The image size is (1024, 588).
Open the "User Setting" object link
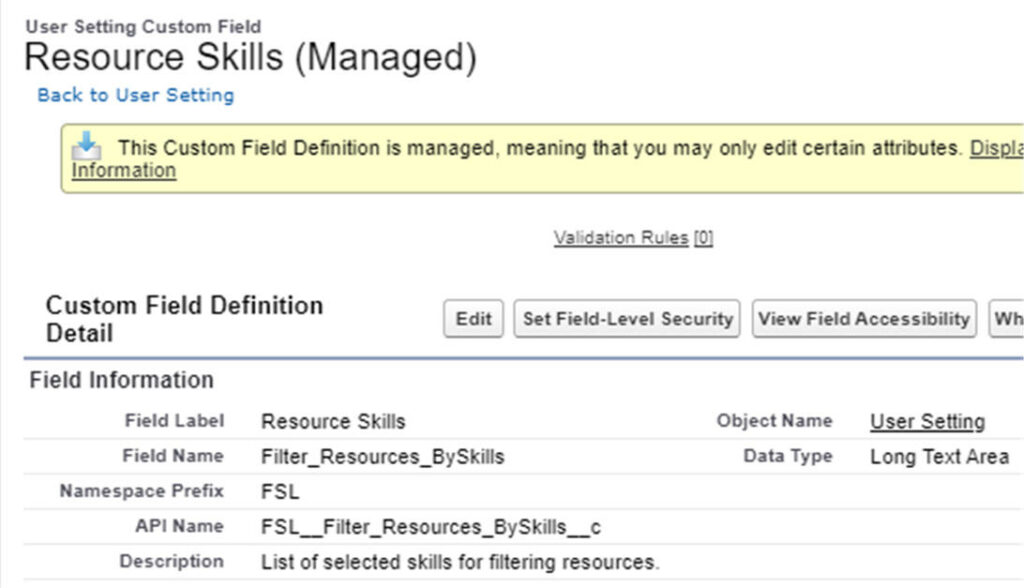(x=927, y=421)
